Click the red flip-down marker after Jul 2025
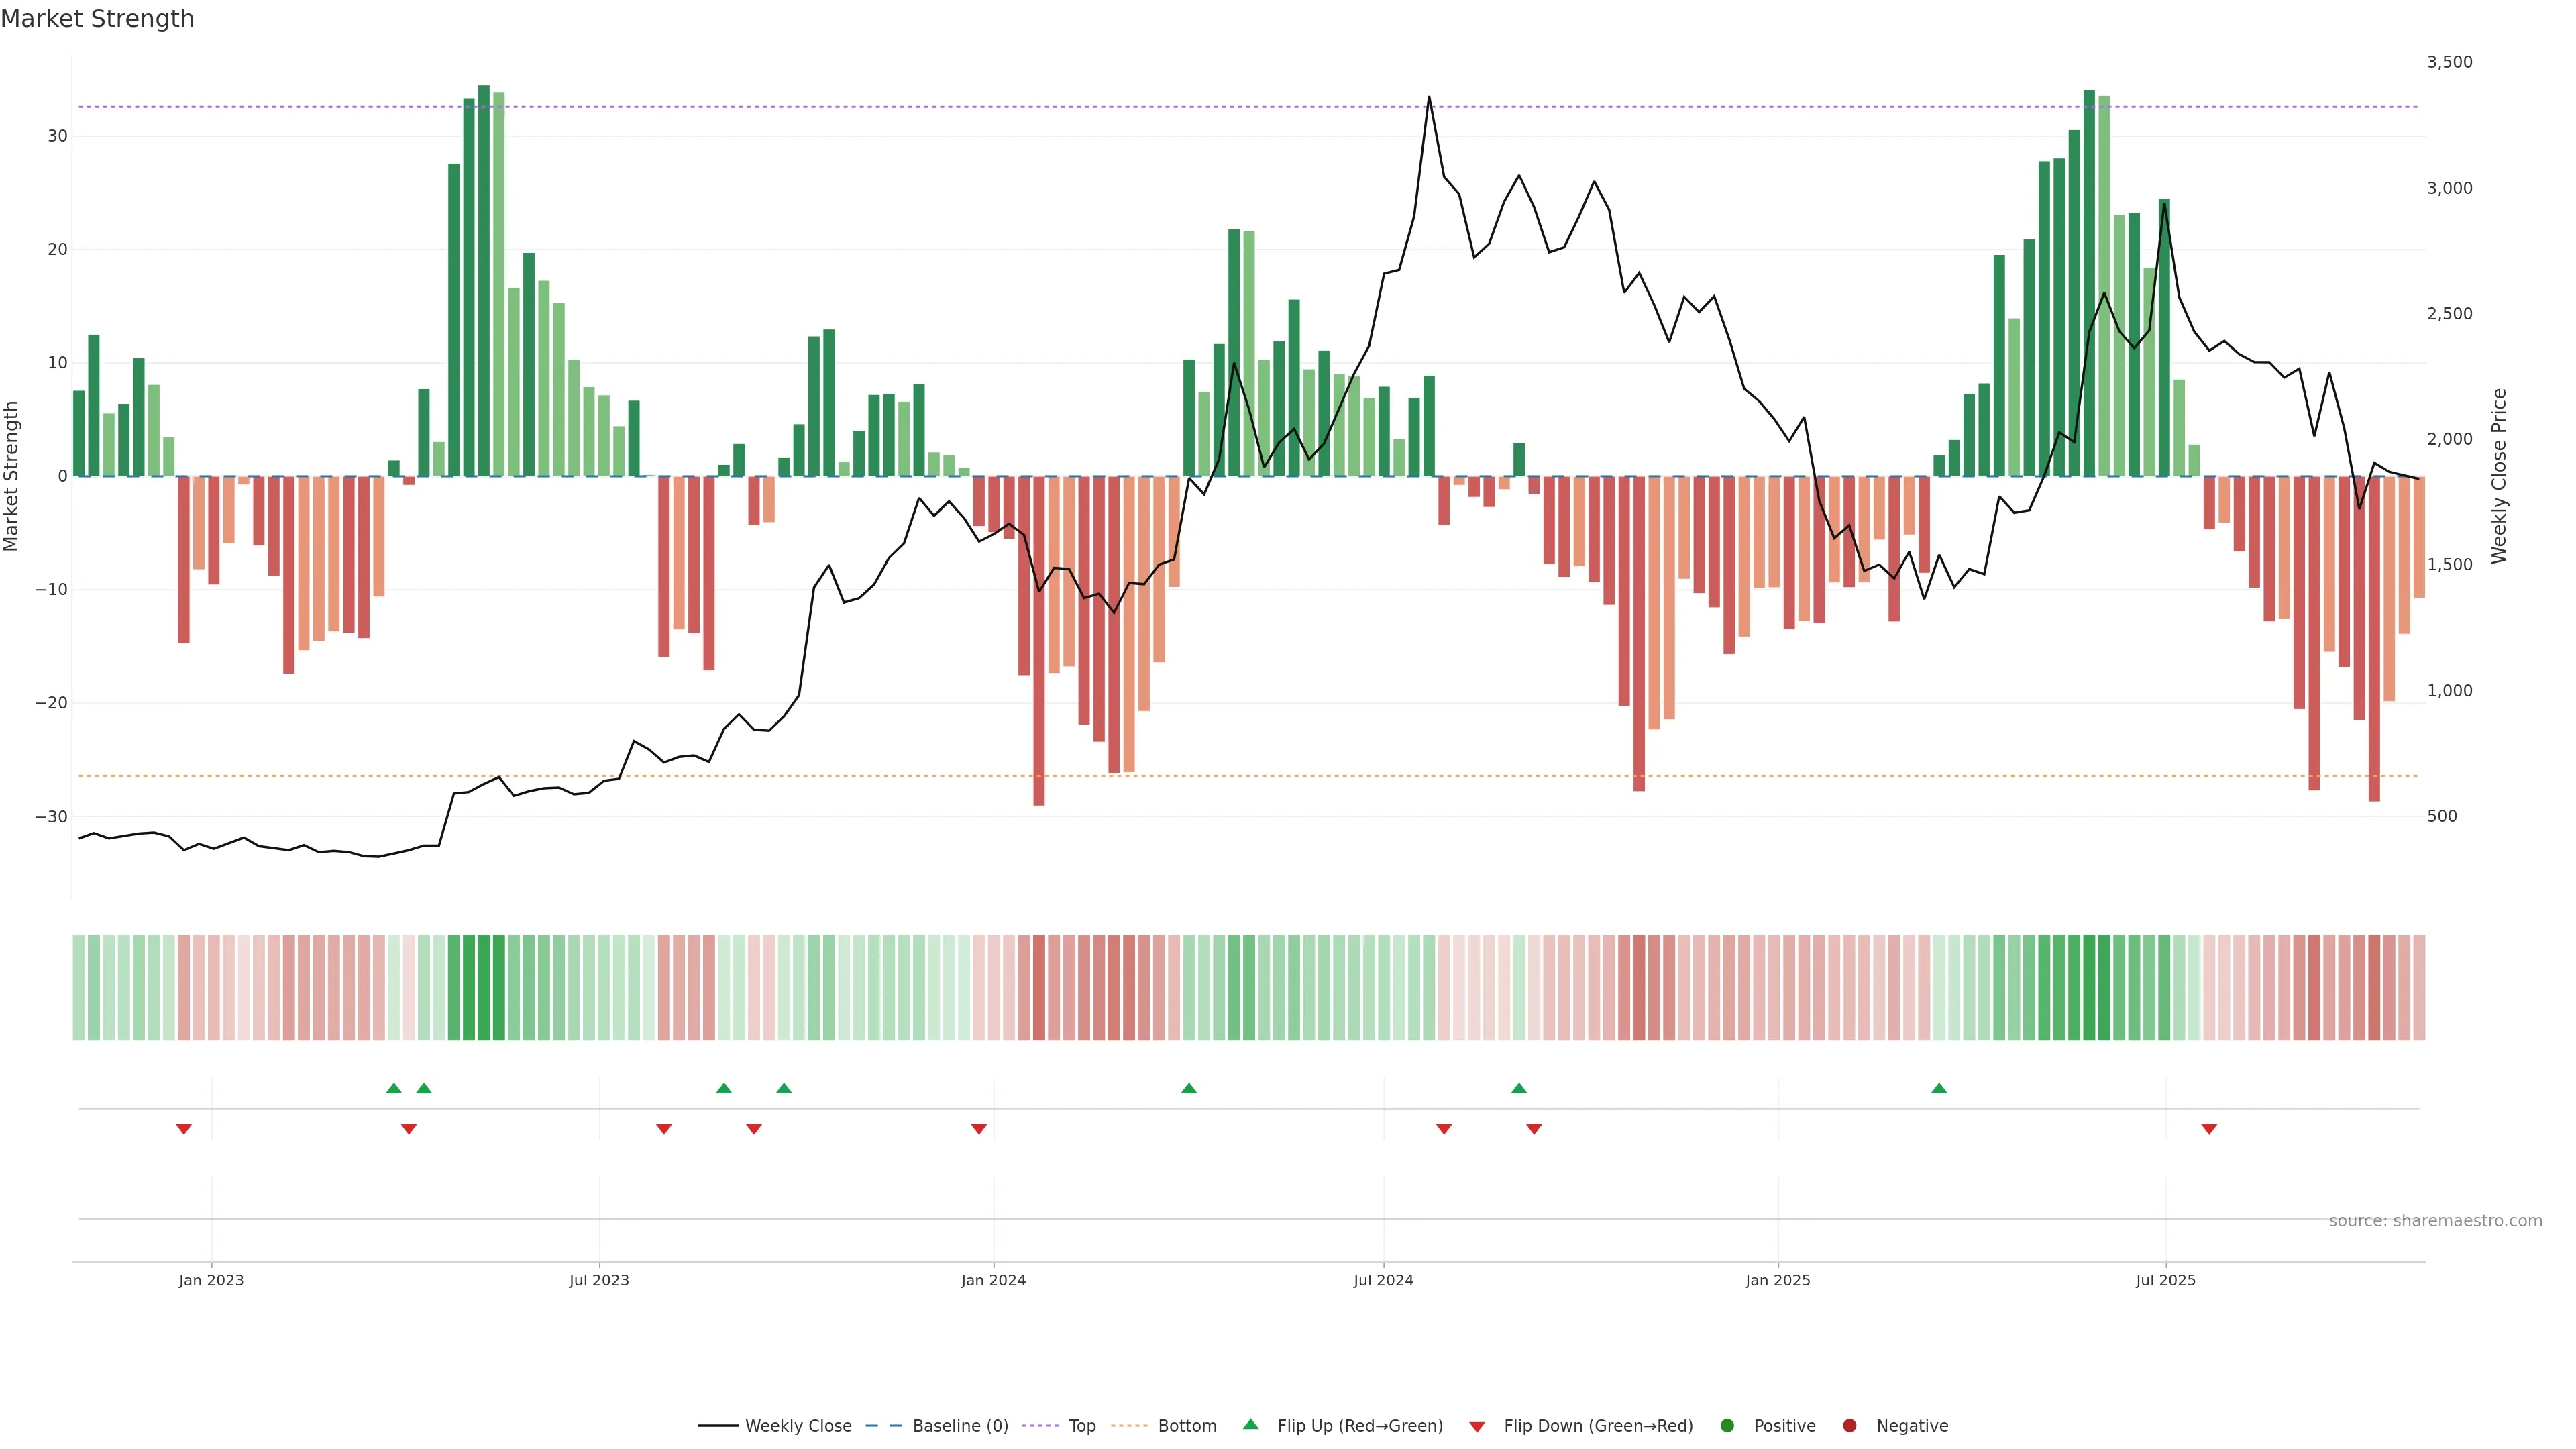The image size is (2576, 1449). tap(2209, 1129)
